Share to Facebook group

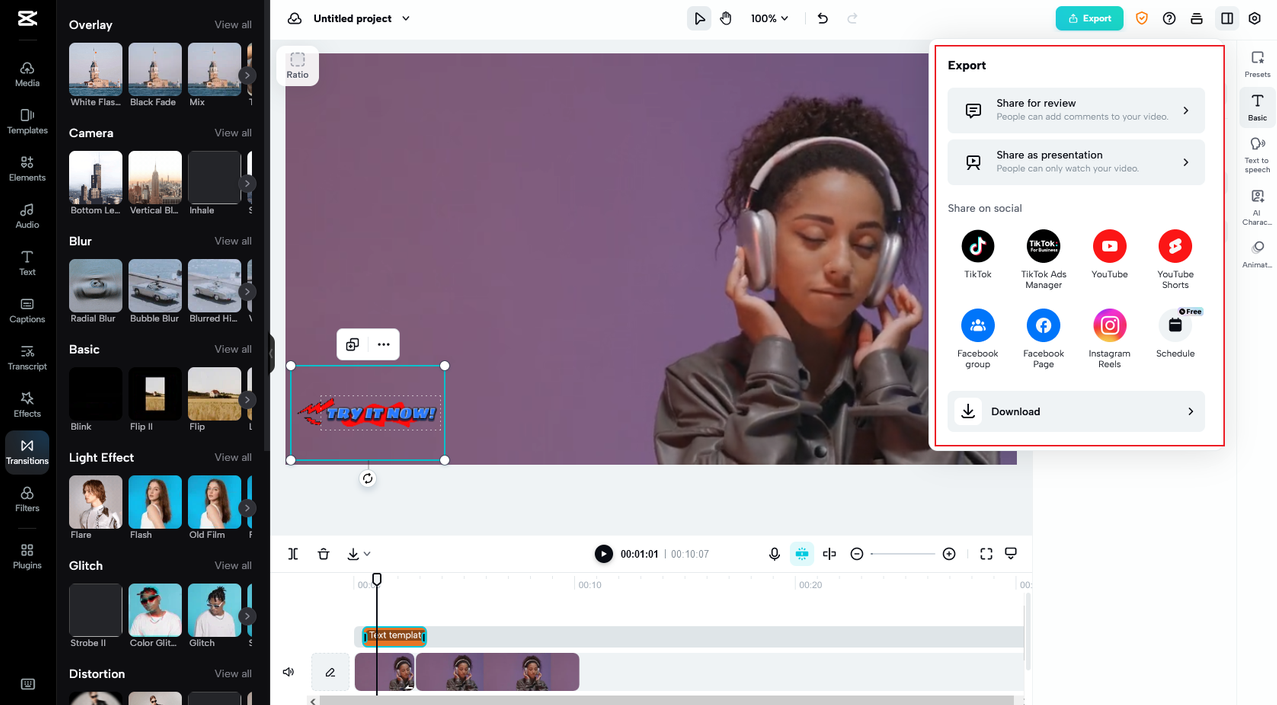click(x=978, y=338)
